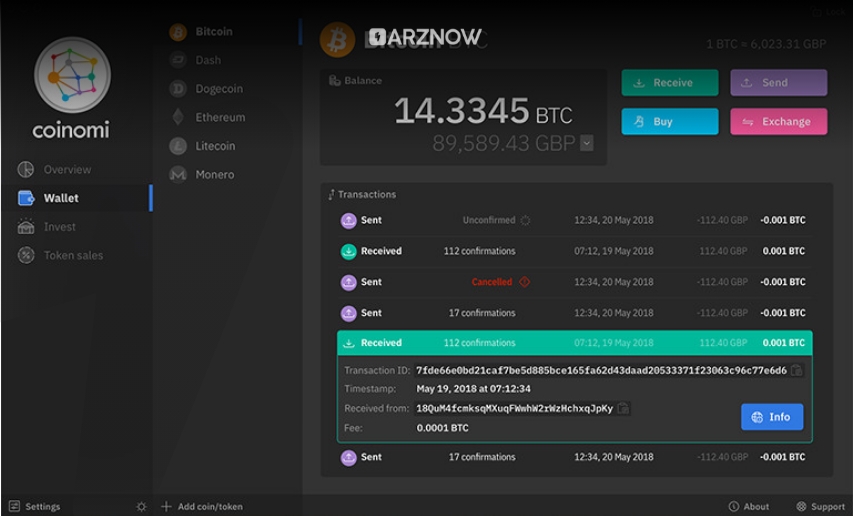Select the address 18QuM4fcmksqMXuqFWwhW2rWzHchxqJpKy
853x516 pixels.
[514, 408]
